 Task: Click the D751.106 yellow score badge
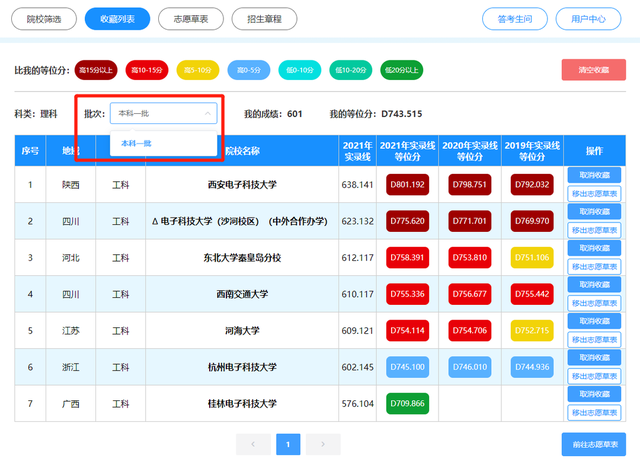[x=532, y=257]
